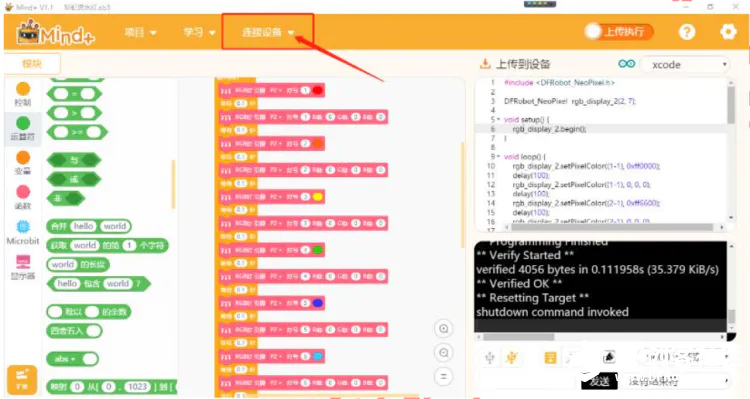The height and width of the screenshot is (399, 750).
Task: Zoom out the block workspace
Action: point(443,353)
